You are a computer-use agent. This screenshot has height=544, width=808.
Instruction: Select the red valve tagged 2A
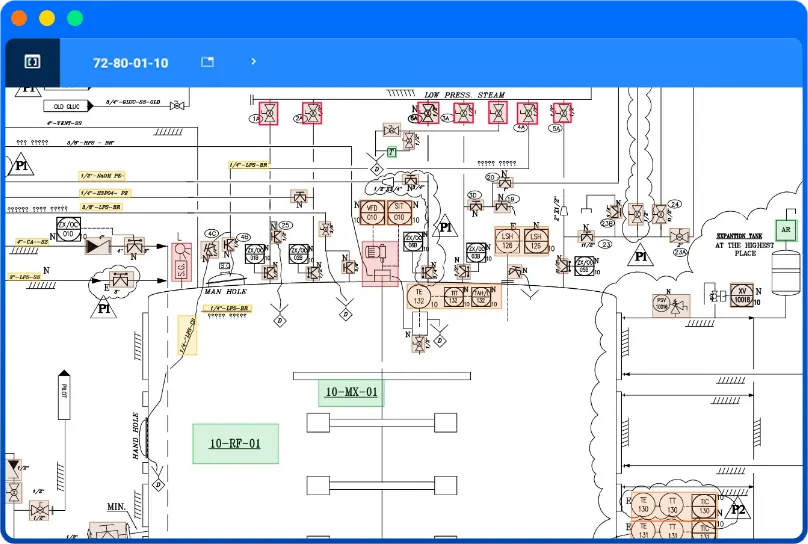point(312,113)
